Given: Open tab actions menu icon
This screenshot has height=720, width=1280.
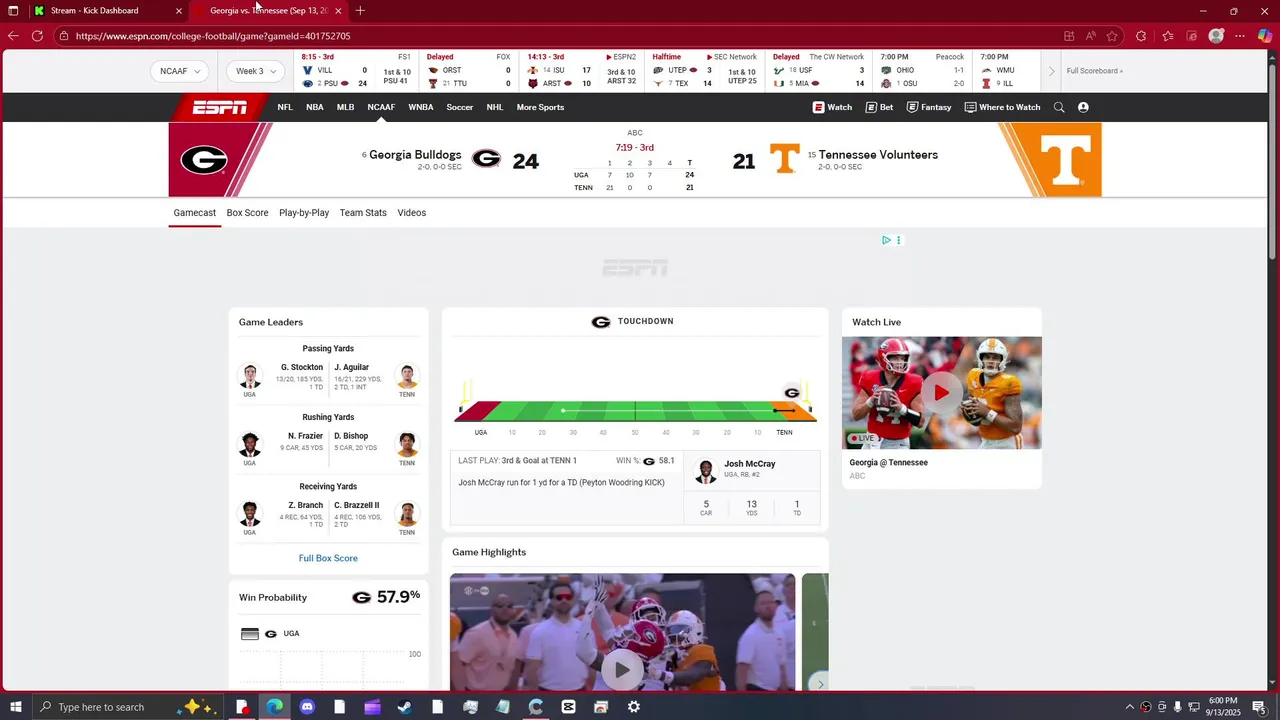Looking at the screenshot, I should coord(13,11).
